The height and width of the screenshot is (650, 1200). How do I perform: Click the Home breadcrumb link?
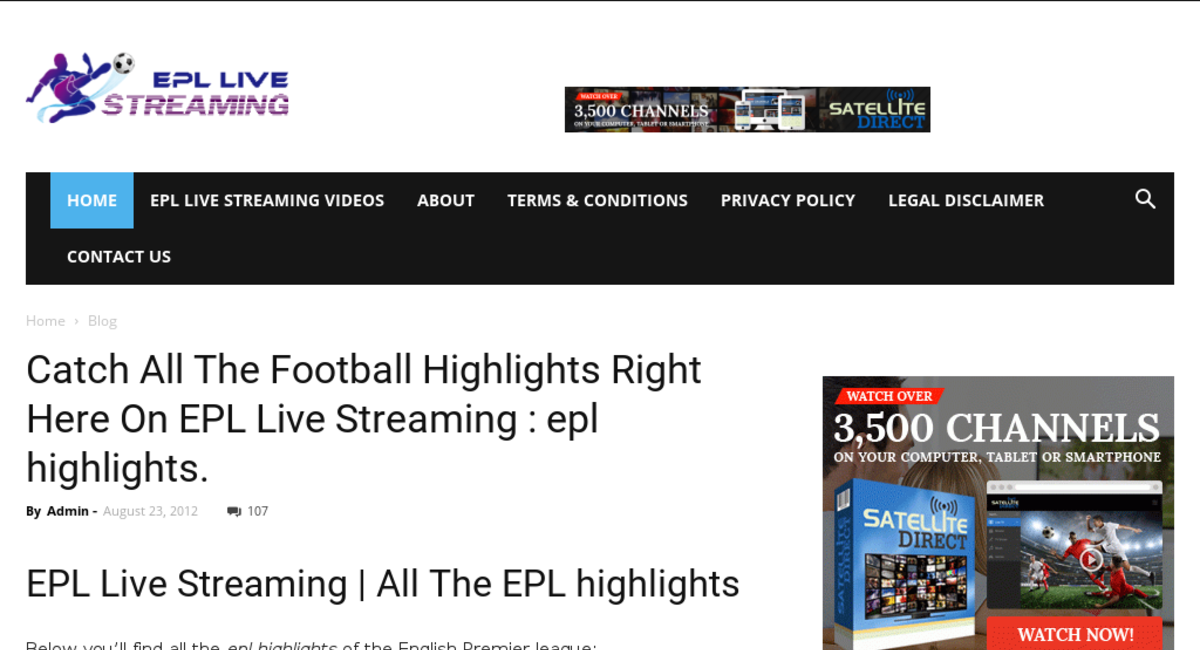point(45,321)
